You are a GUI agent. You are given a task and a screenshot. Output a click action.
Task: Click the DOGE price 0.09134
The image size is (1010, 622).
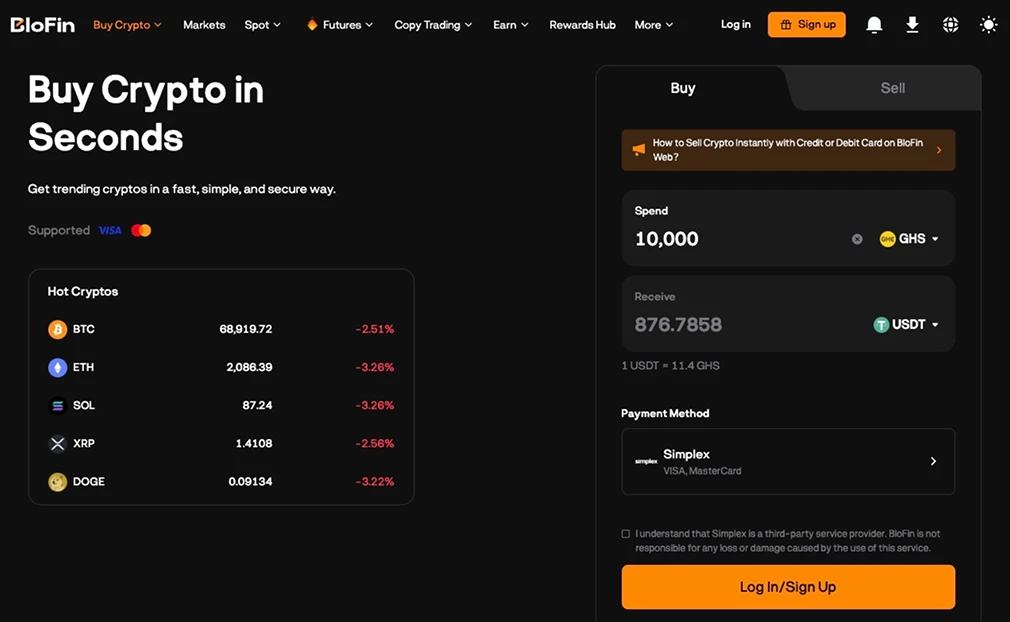point(250,481)
